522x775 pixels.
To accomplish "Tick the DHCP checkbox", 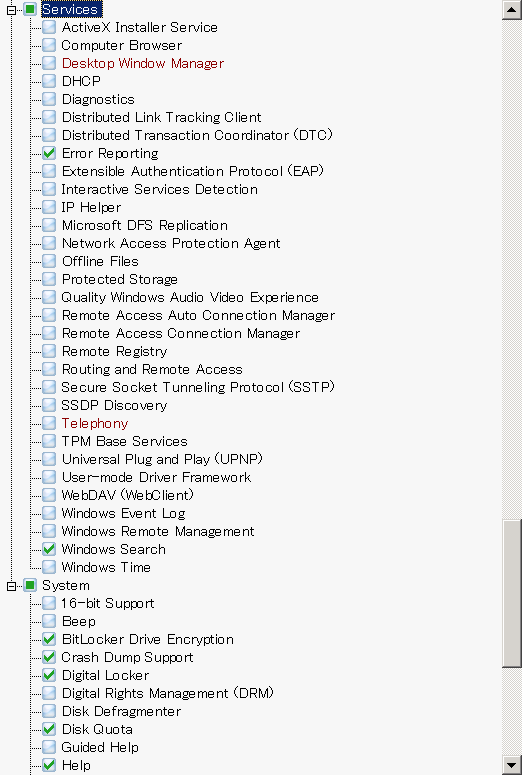I will 49,81.
